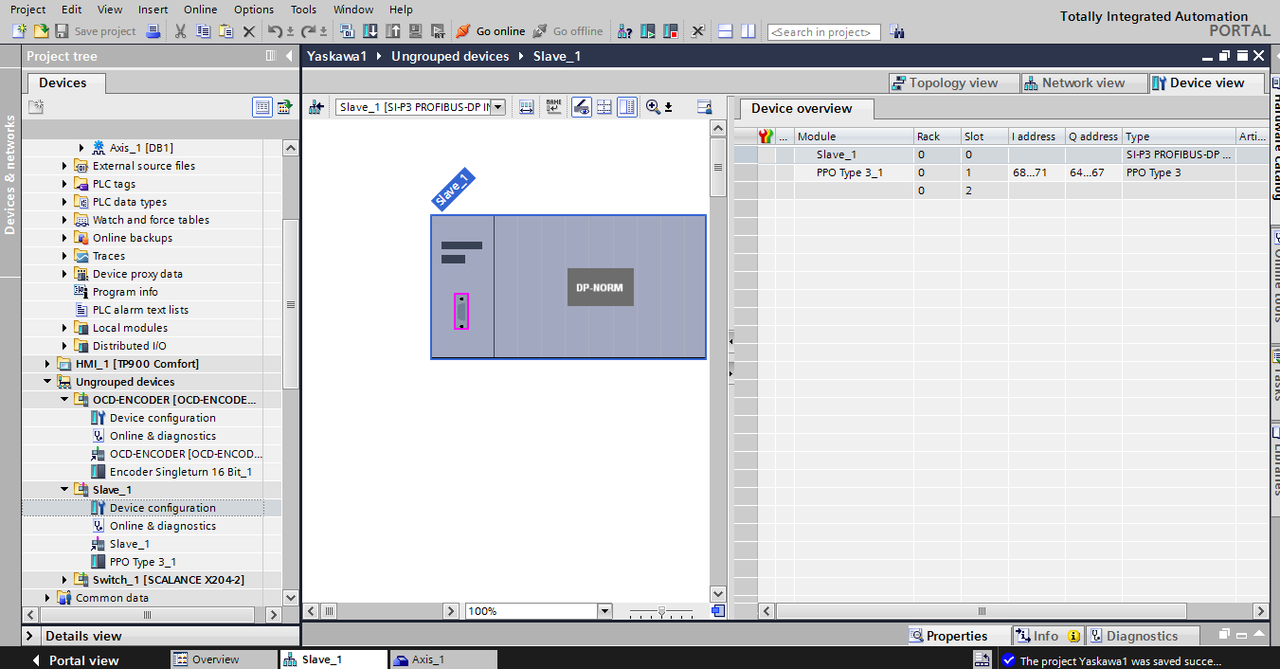This screenshot has height=669, width=1280.
Task: Toggle the highlighted view button next to Show module labels
Action: [581, 107]
